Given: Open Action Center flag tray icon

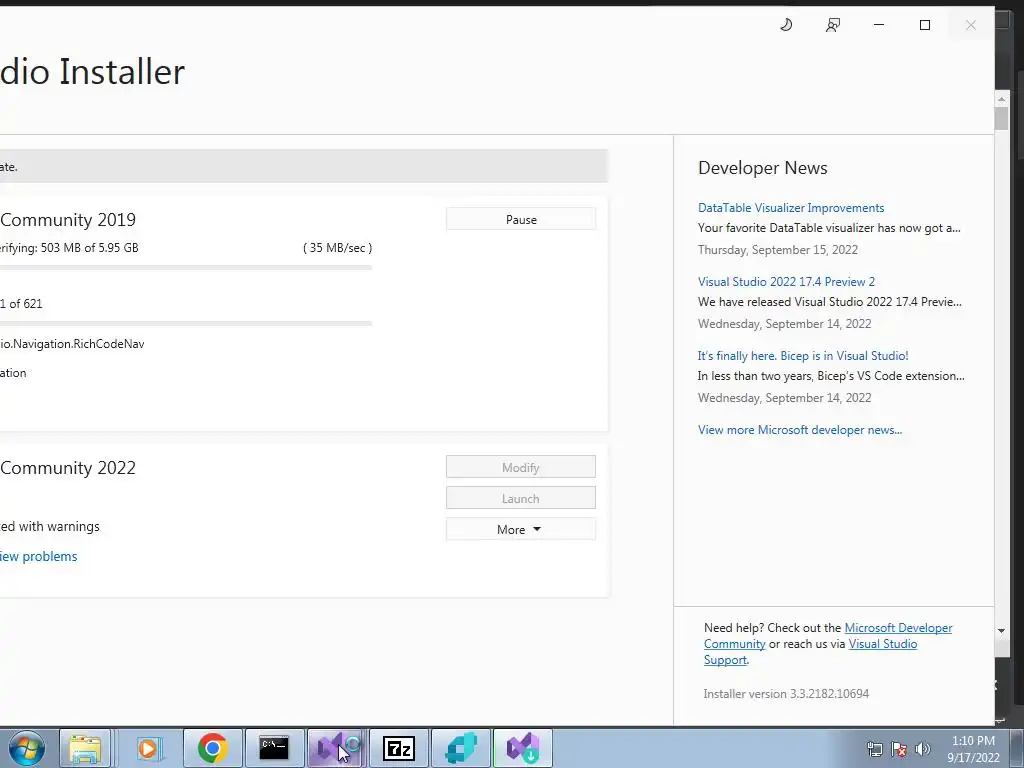Looking at the screenshot, I should pyautogui.click(x=899, y=749).
